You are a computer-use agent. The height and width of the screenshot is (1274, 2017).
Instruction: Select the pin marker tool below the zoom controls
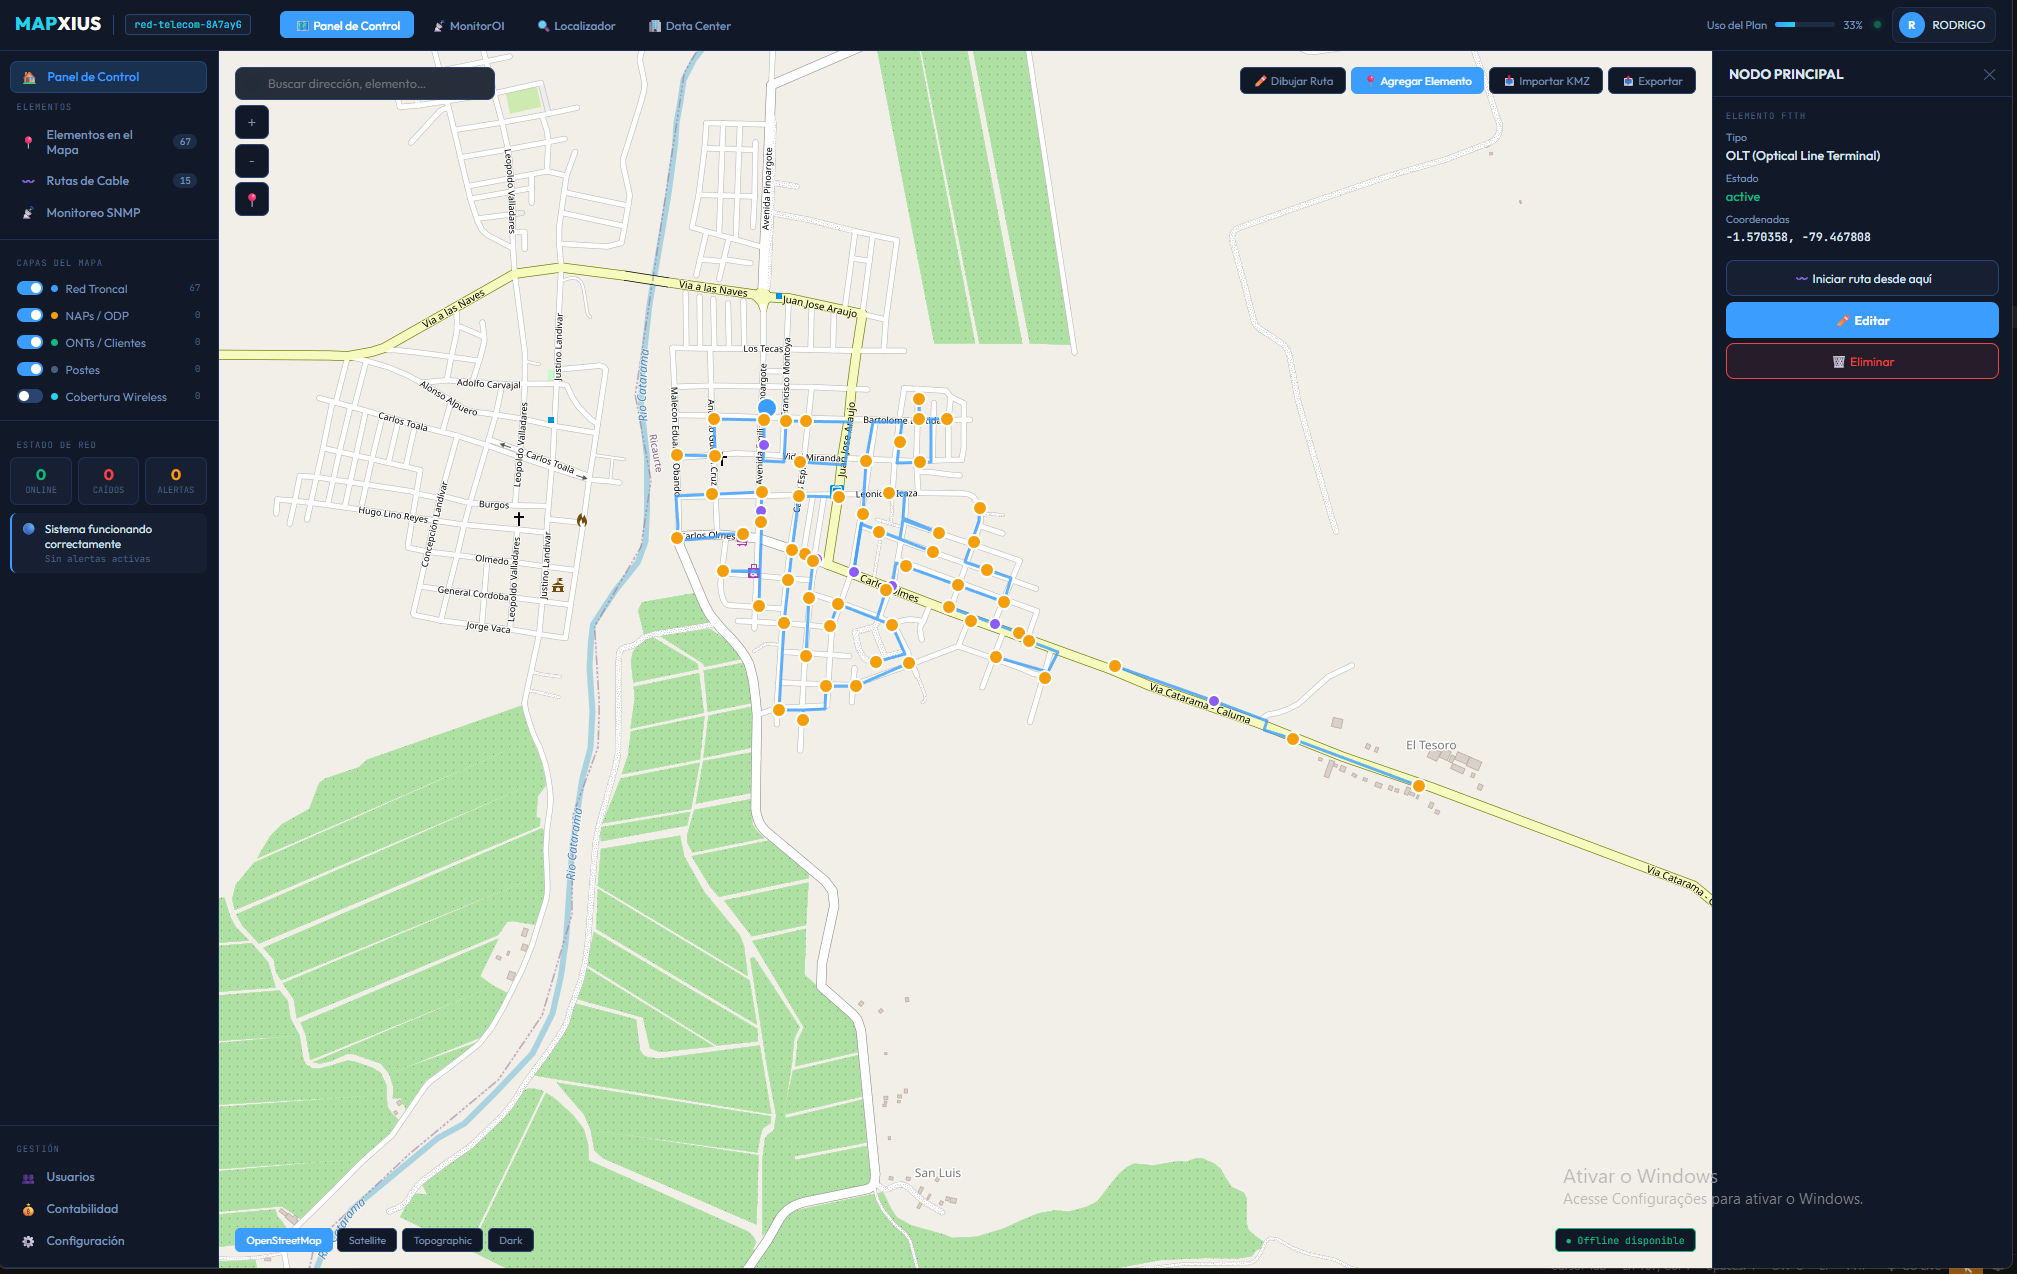[252, 199]
